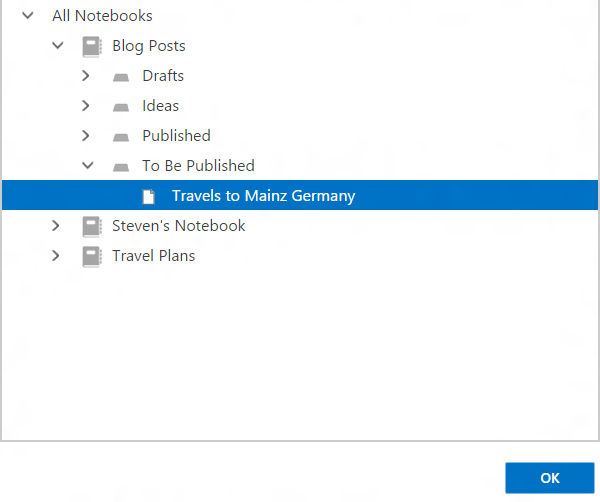The image size is (600, 502).
Task: Collapse the All Notebooks tree
Action: coord(28,16)
